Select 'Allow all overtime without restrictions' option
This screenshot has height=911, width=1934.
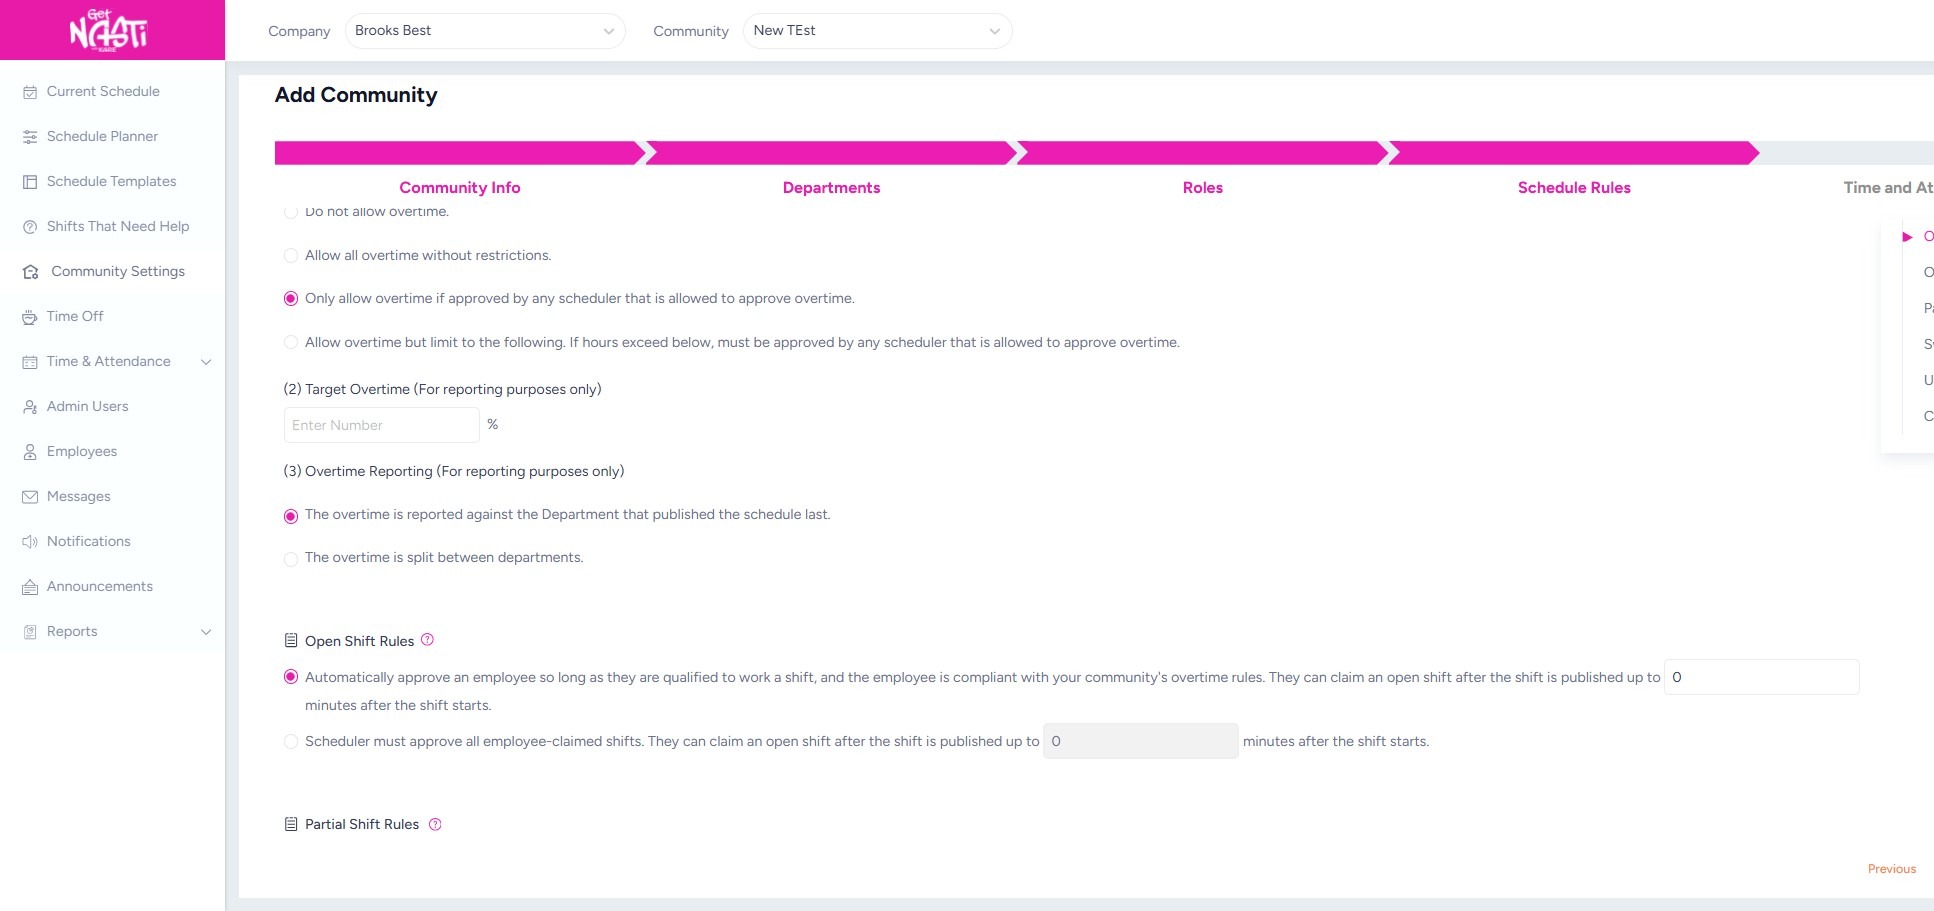click(291, 256)
